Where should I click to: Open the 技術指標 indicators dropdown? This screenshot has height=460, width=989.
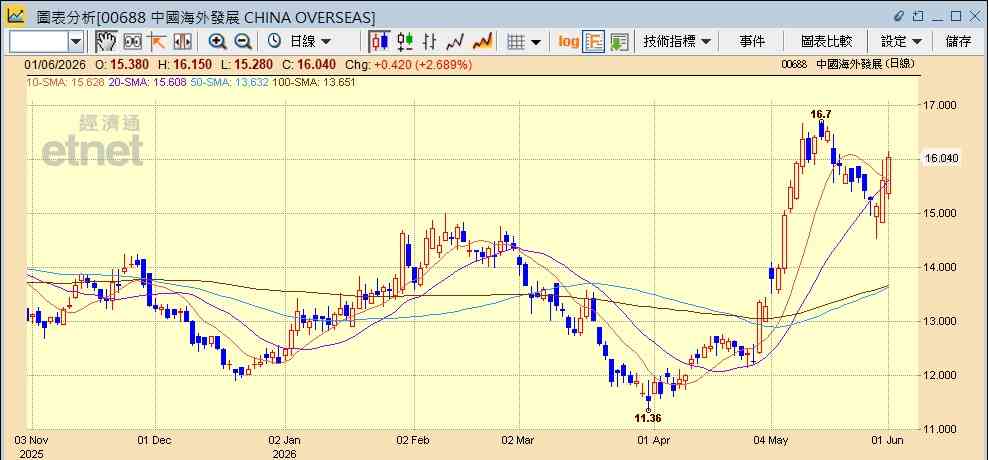[x=676, y=42]
